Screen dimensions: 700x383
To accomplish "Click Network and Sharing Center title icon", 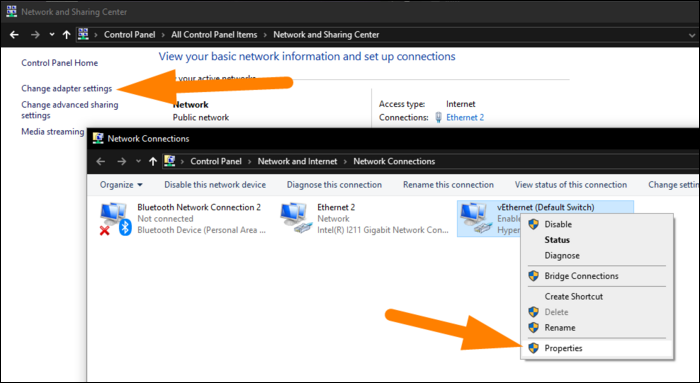I will [12, 12].
